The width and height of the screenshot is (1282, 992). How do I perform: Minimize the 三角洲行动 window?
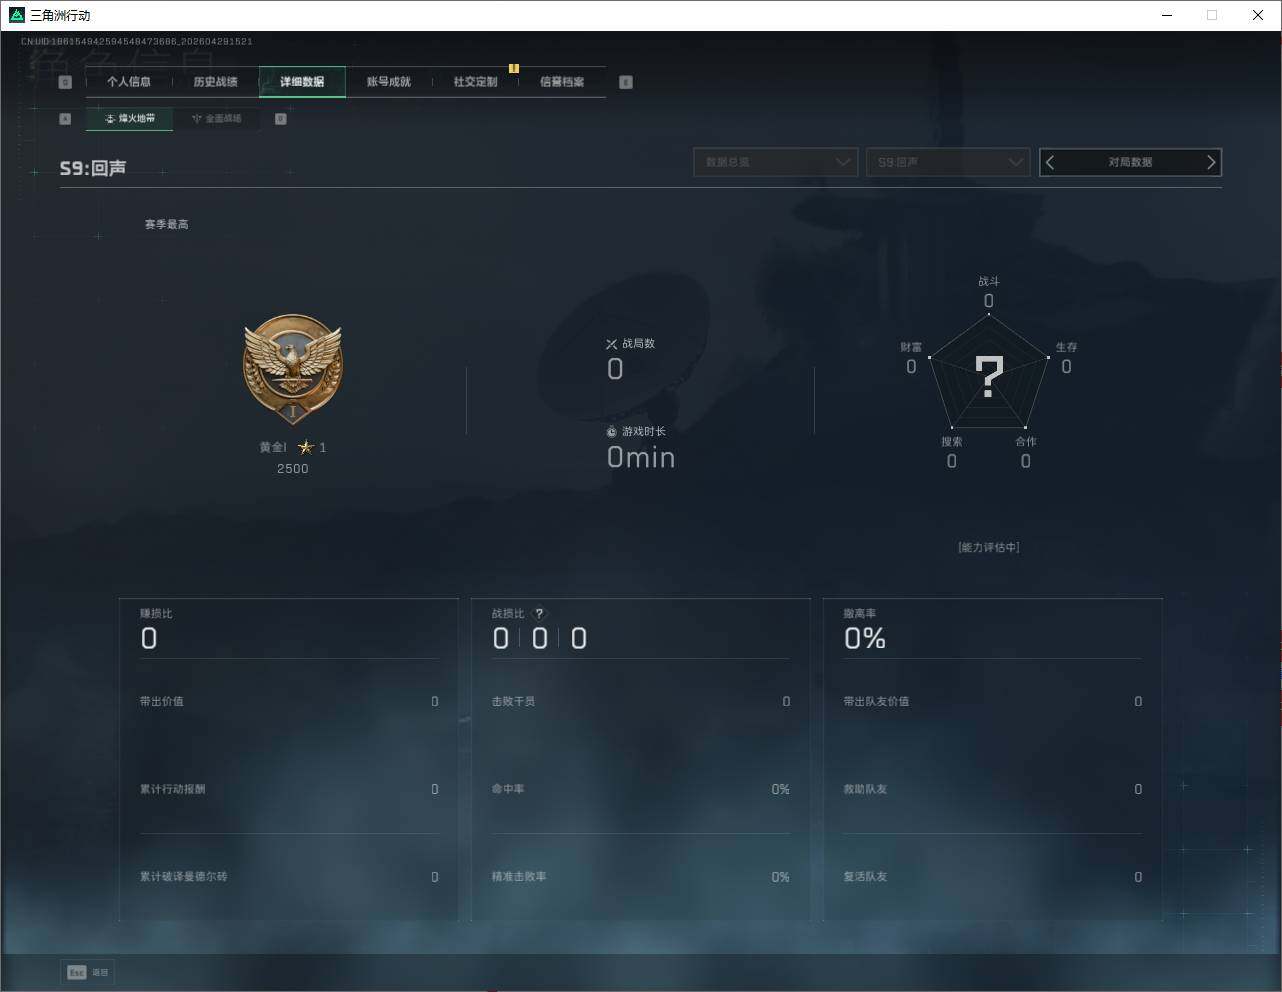[x=1167, y=15]
